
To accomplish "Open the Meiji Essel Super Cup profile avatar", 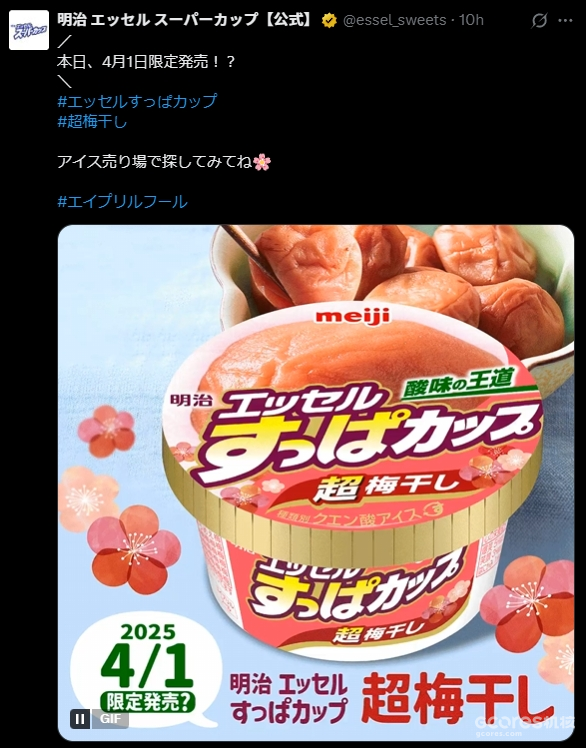I will click(x=29, y=30).
